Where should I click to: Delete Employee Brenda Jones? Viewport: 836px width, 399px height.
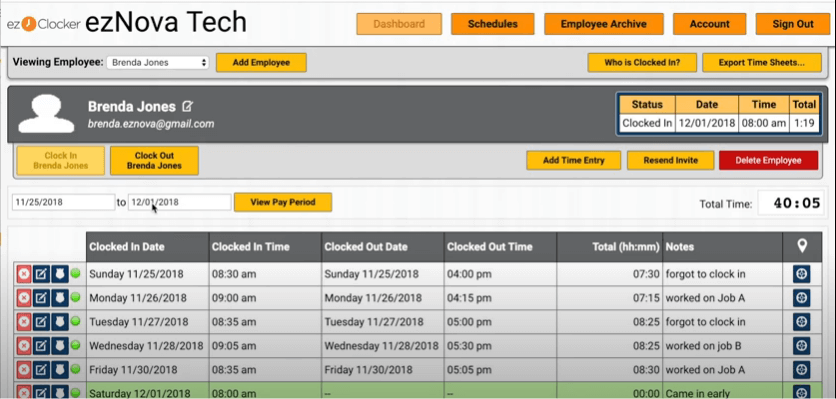click(x=768, y=160)
